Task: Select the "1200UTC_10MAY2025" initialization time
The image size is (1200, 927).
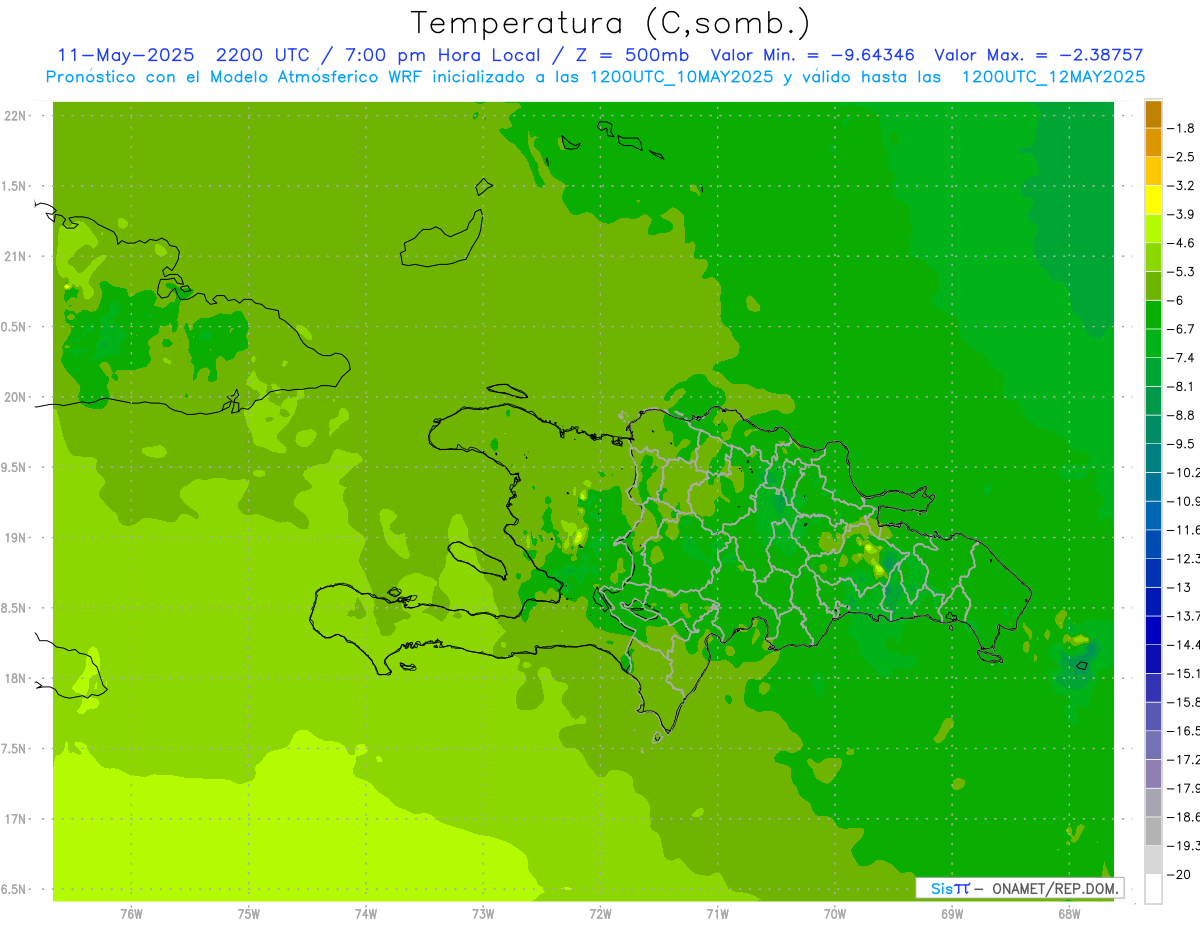Action: (x=681, y=76)
